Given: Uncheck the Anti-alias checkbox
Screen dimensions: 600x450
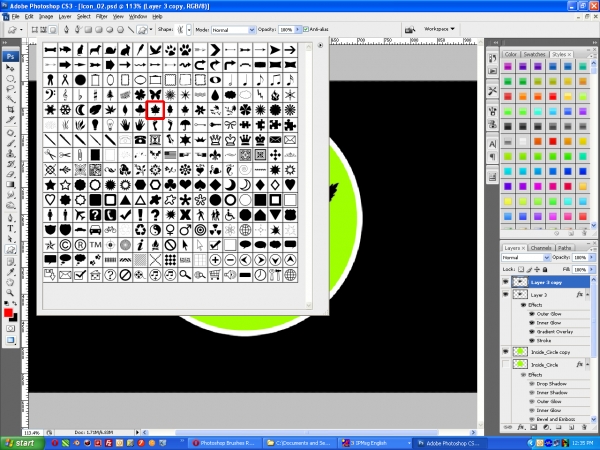Looking at the screenshot, I should 306,29.
